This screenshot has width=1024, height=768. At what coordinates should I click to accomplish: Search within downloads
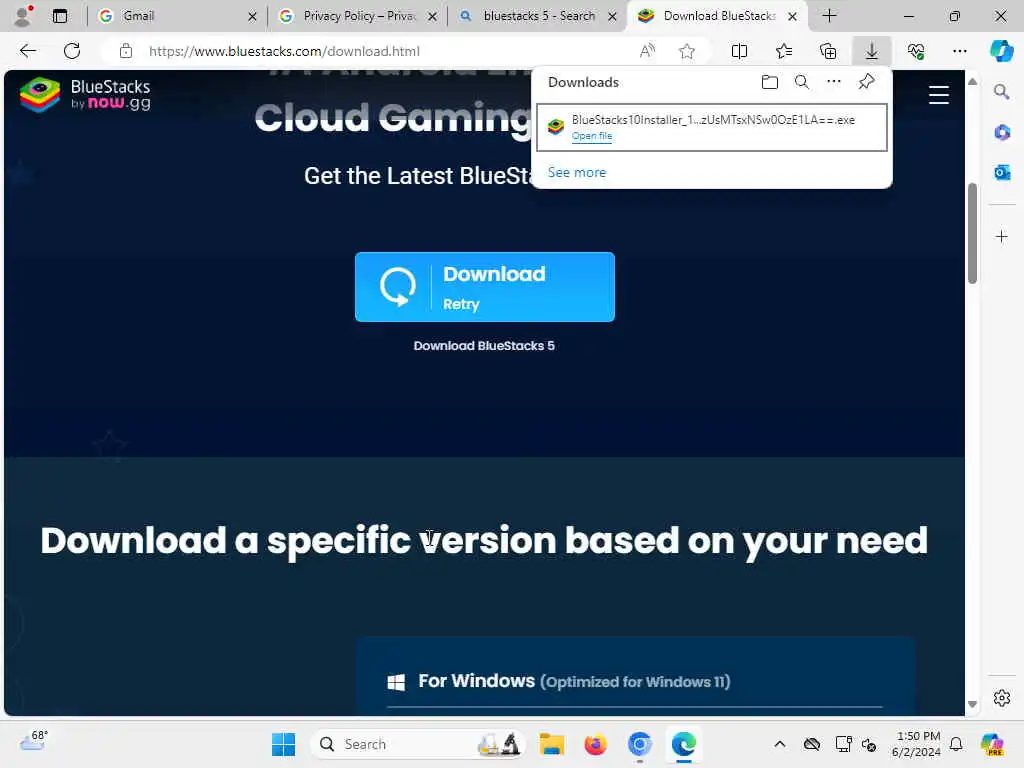click(802, 82)
